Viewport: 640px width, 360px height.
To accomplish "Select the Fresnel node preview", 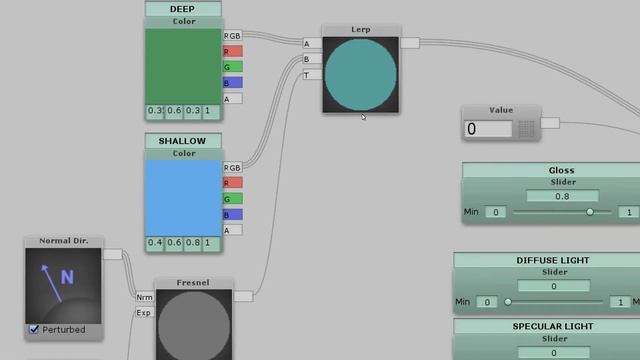I will pyautogui.click(x=194, y=325).
